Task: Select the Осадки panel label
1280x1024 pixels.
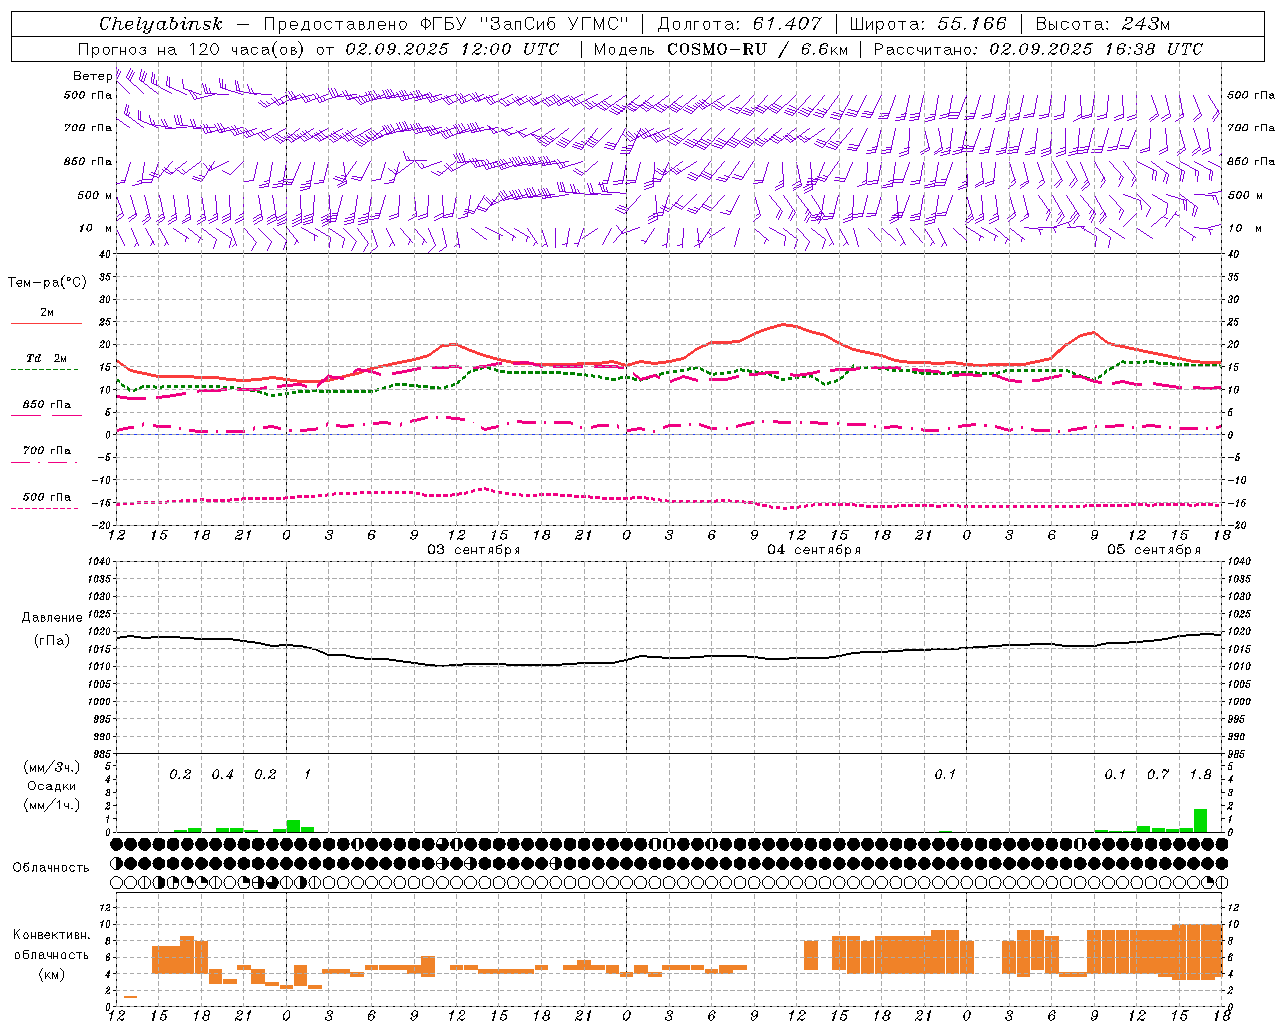Action: 51,786
